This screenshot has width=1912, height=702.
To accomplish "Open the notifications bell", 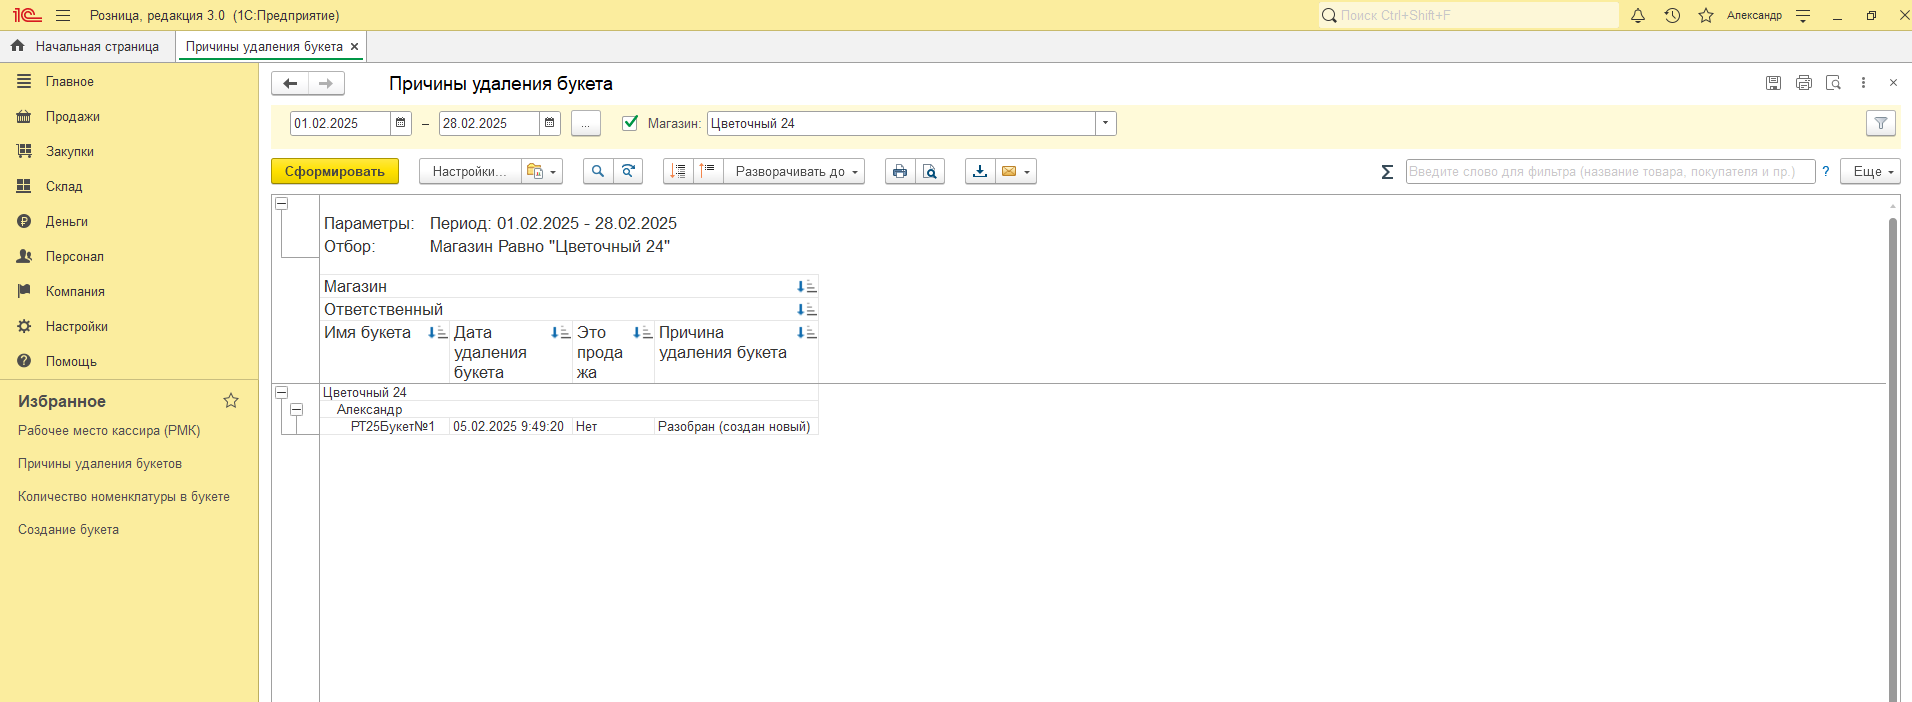I will [1638, 16].
